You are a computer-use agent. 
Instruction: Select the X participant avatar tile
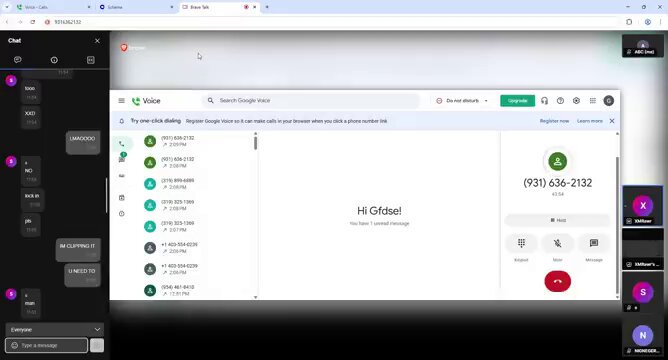(643, 206)
